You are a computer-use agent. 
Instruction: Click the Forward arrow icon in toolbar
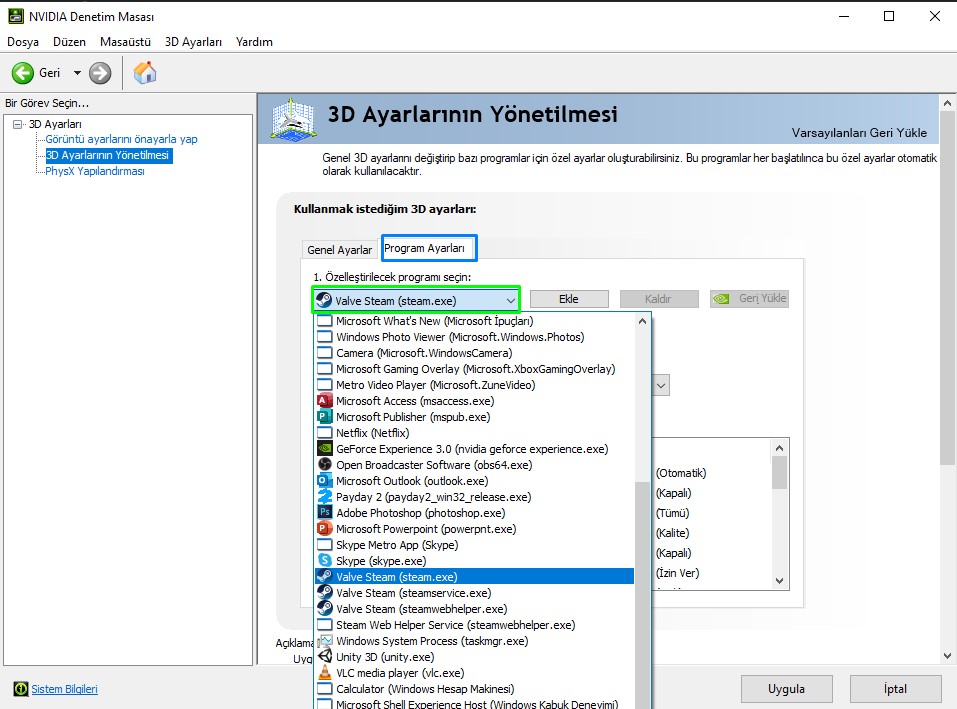(x=100, y=73)
